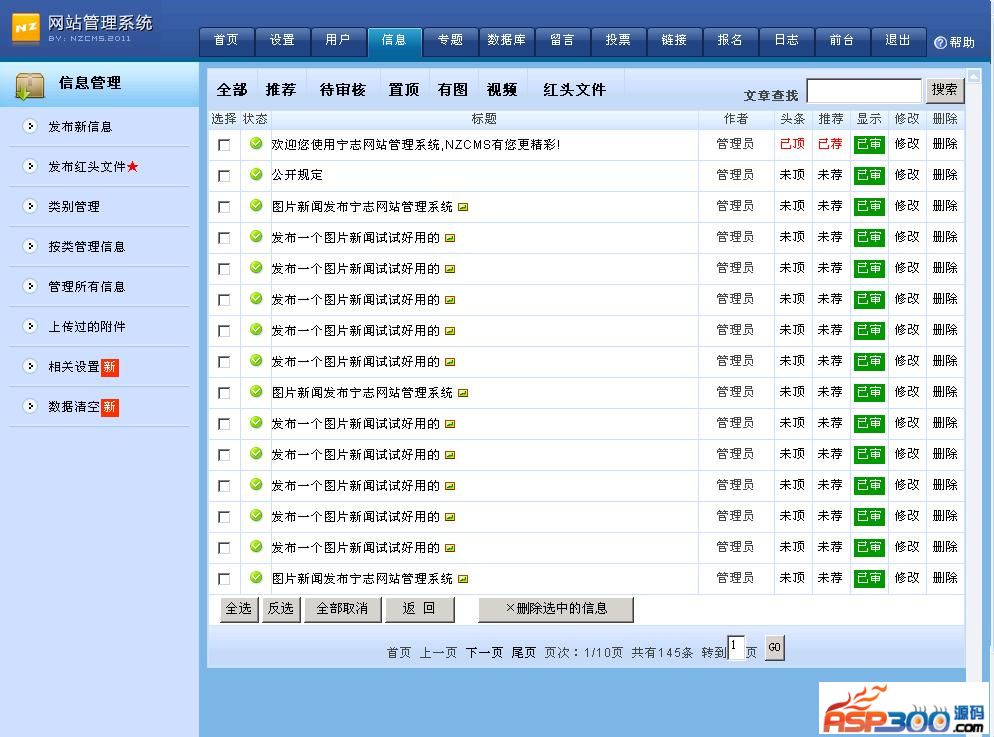
Task: Tick checkbox of the third row 图片新闻发布宁志网站管理系统
Action: coord(224,207)
